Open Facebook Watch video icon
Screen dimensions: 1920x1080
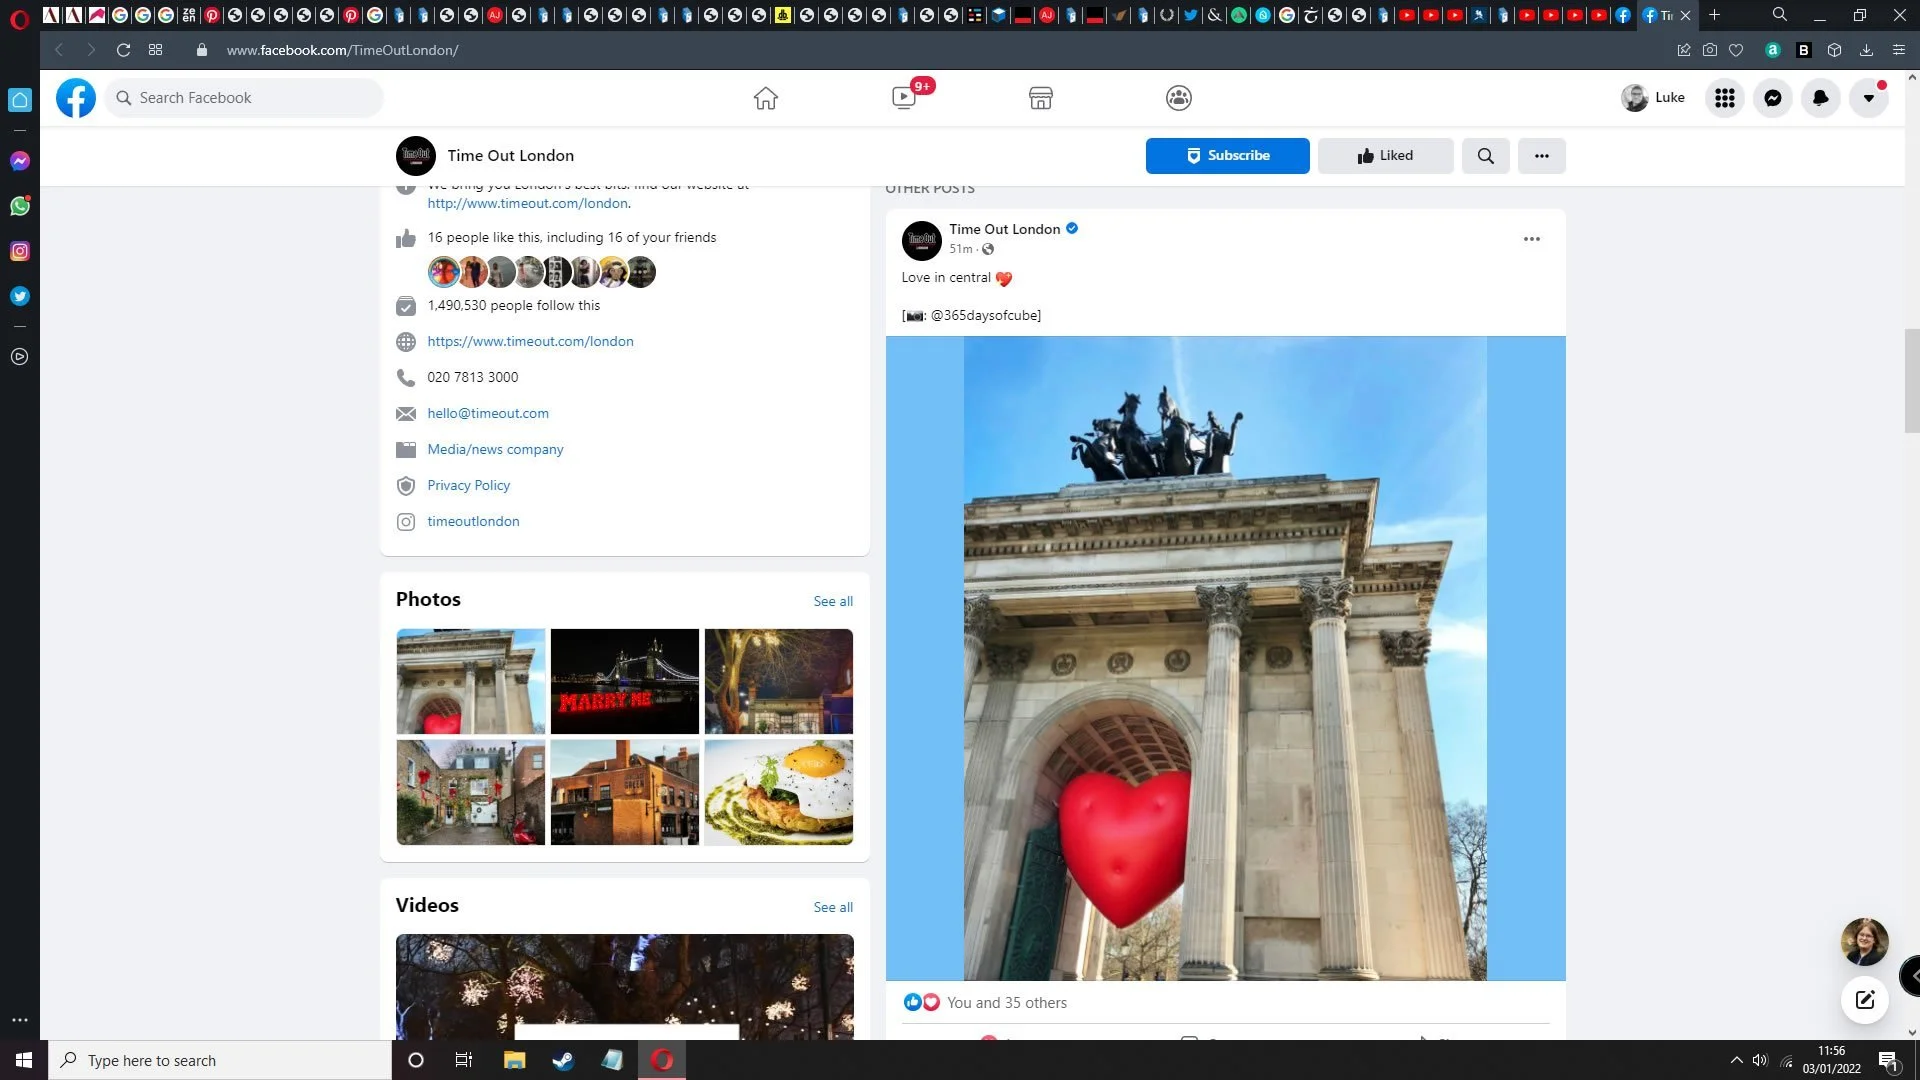pyautogui.click(x=904, y=98)
